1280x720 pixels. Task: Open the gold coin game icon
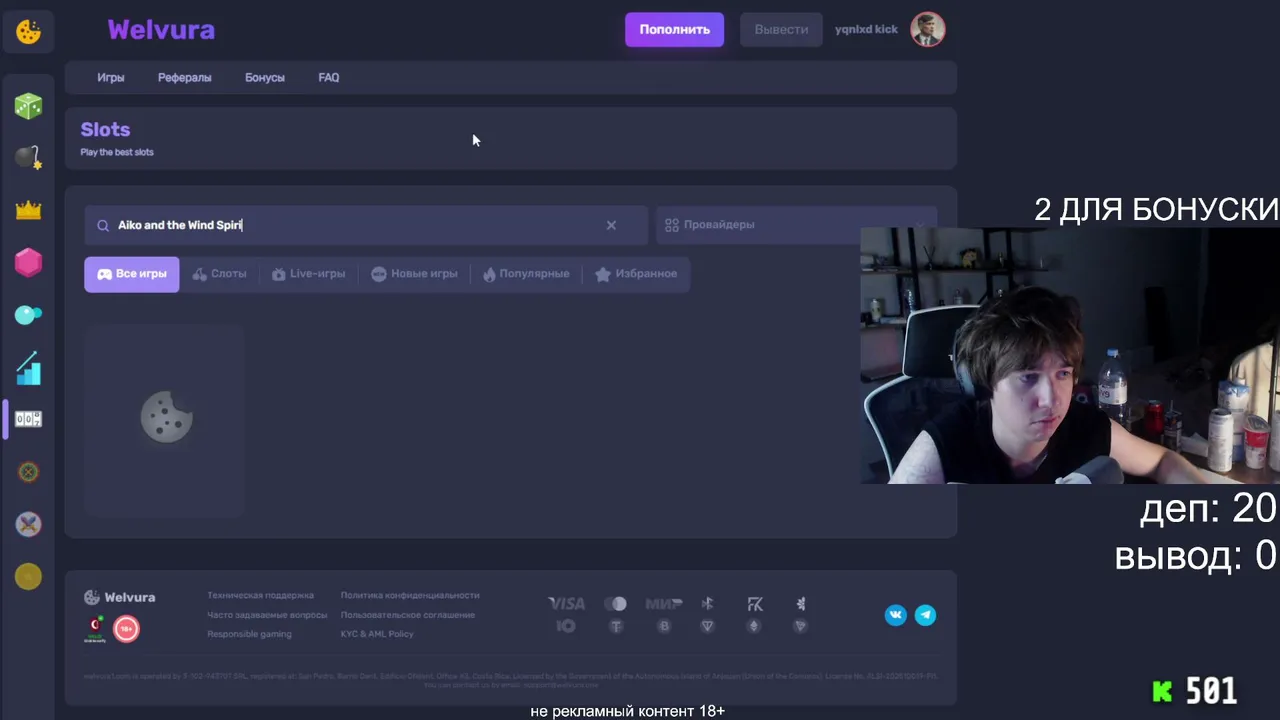tap(28, 576)
